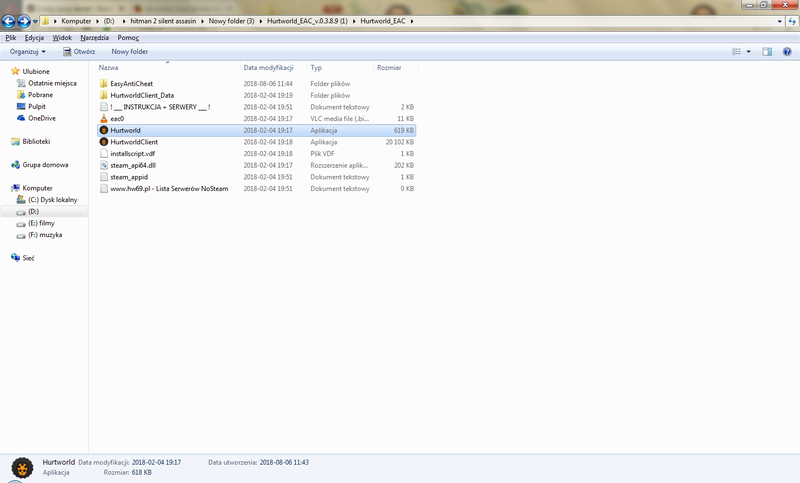Open view options dropdown arrow
This screenshot has height=483, width=800.
748,52
